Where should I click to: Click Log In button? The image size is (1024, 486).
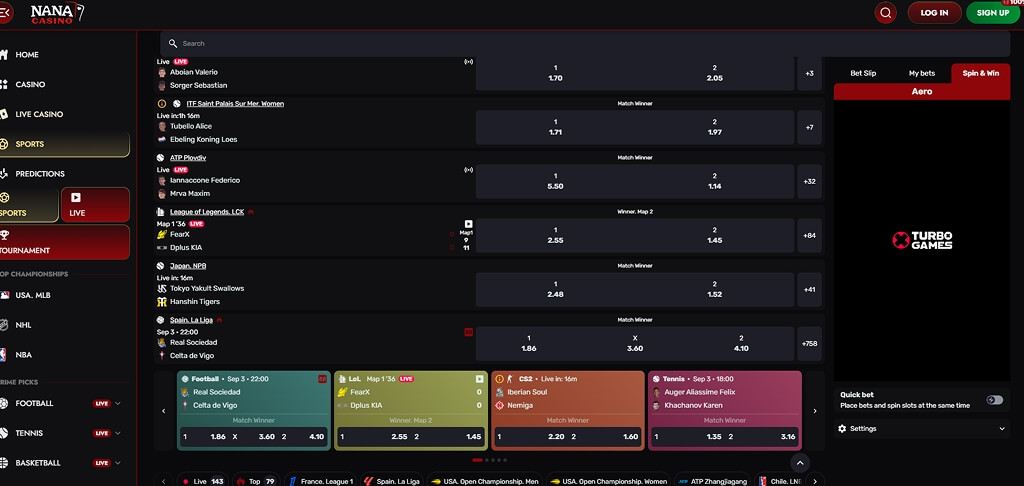click(x=934, y=12)
